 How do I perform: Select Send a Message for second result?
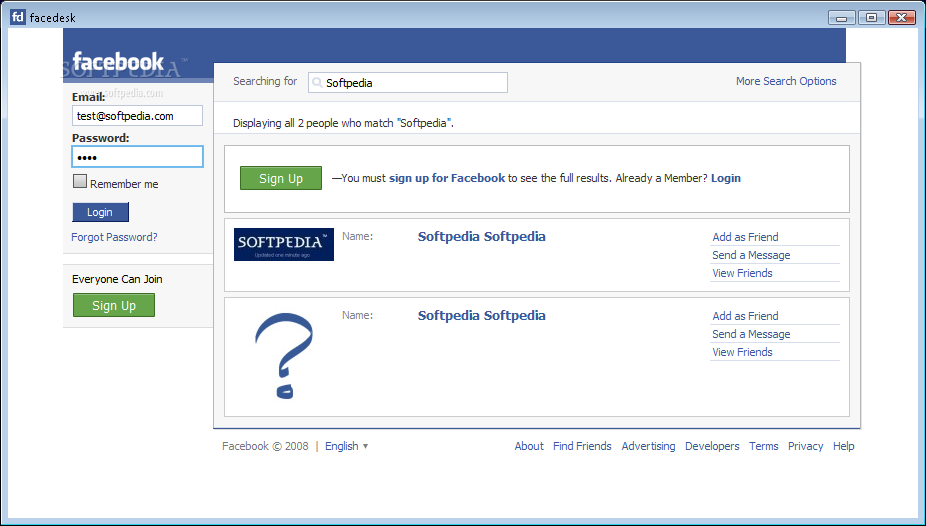coord(751,334)
